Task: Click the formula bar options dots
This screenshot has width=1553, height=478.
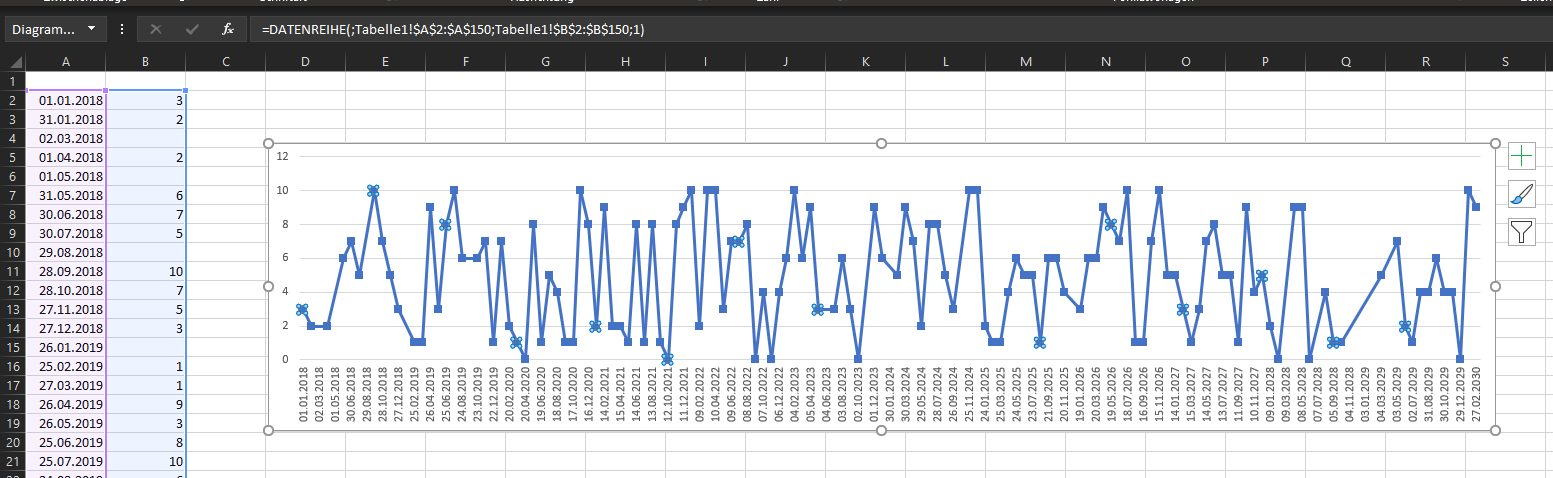Action: point(122,29)
